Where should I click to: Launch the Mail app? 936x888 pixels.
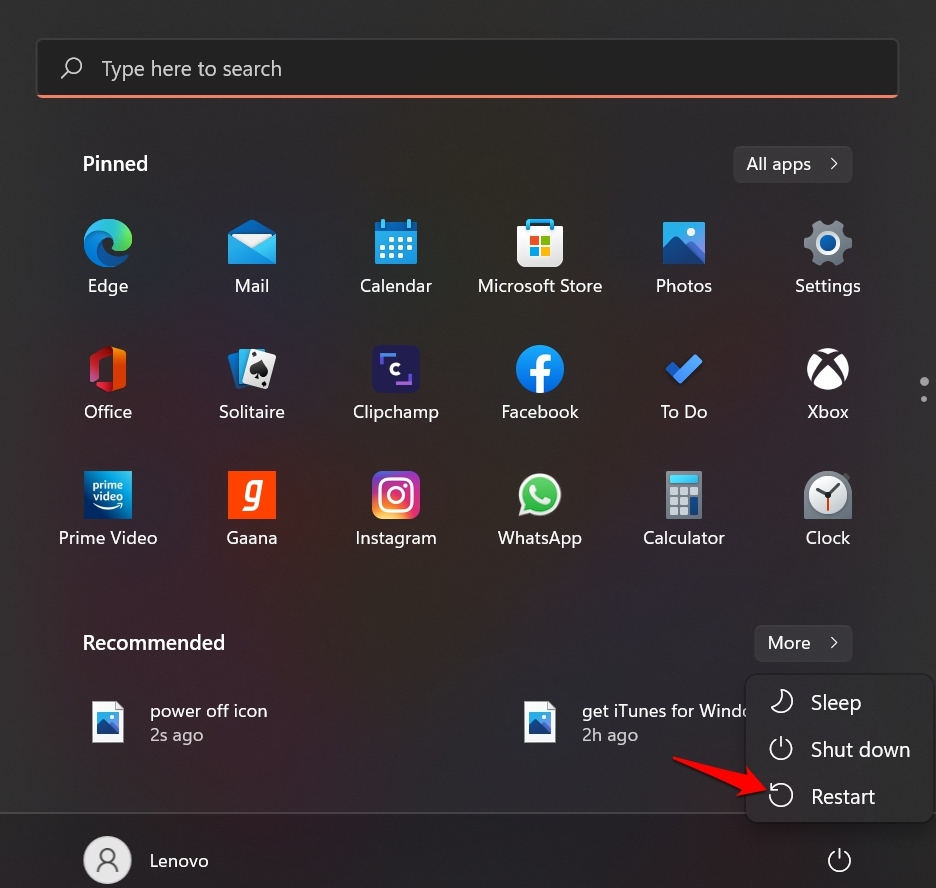pyautogui.click(x=251, y=257)
